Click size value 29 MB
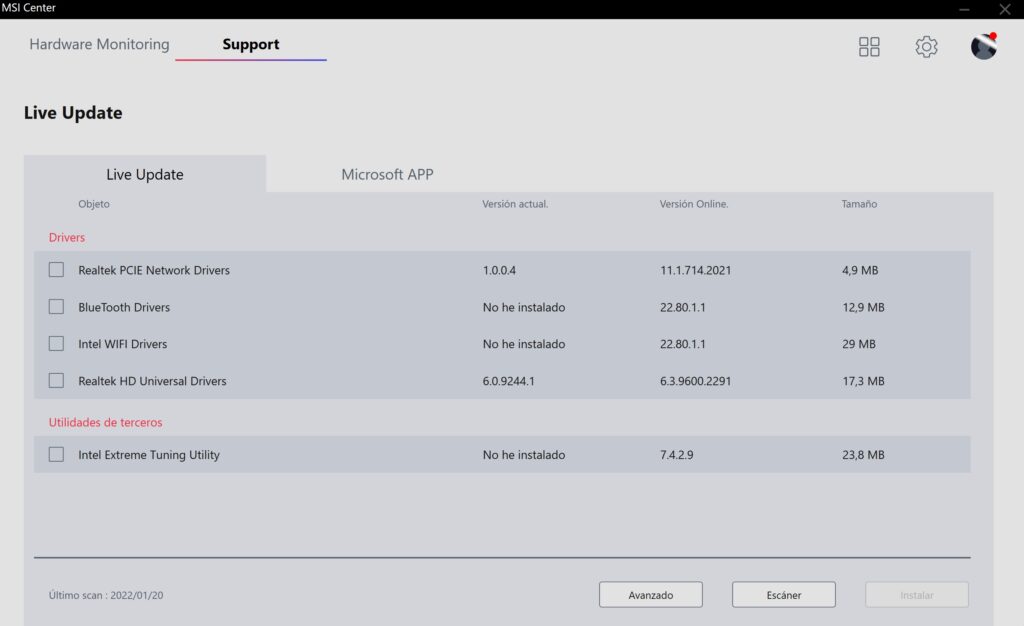 859,344
